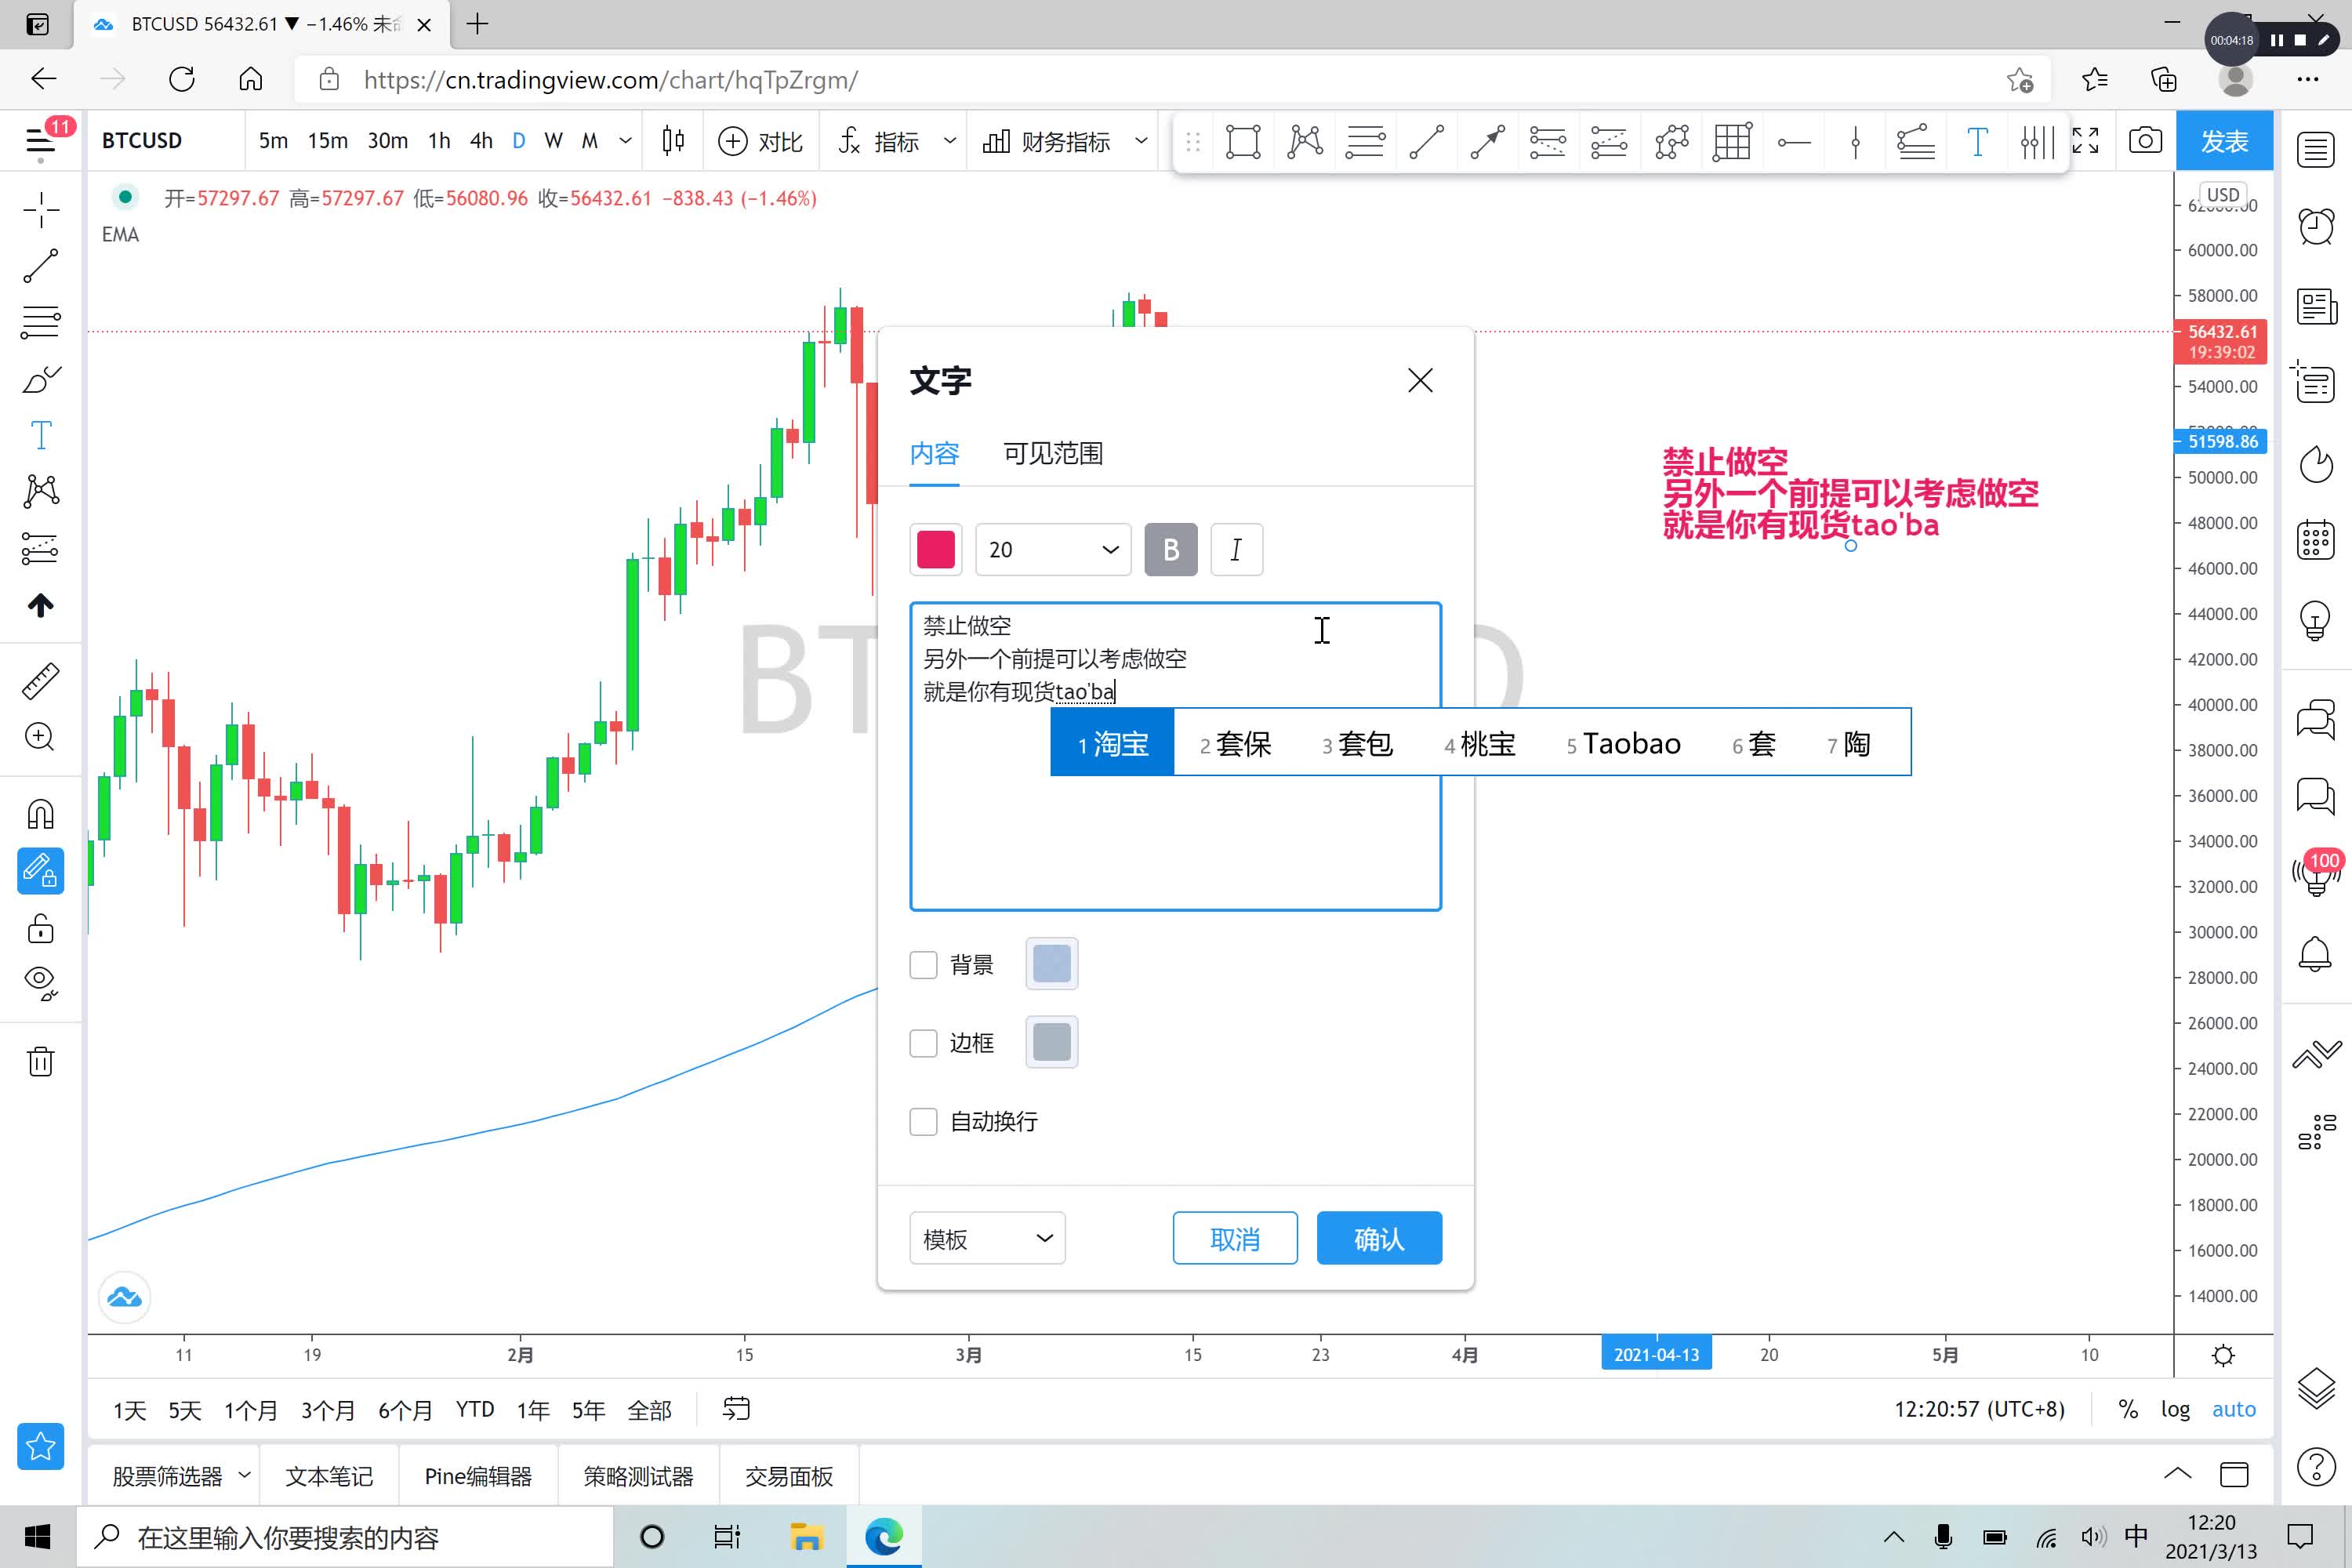Toggle log scale option
Screen dimensions: 2352x1568
coord(2175,1409)
